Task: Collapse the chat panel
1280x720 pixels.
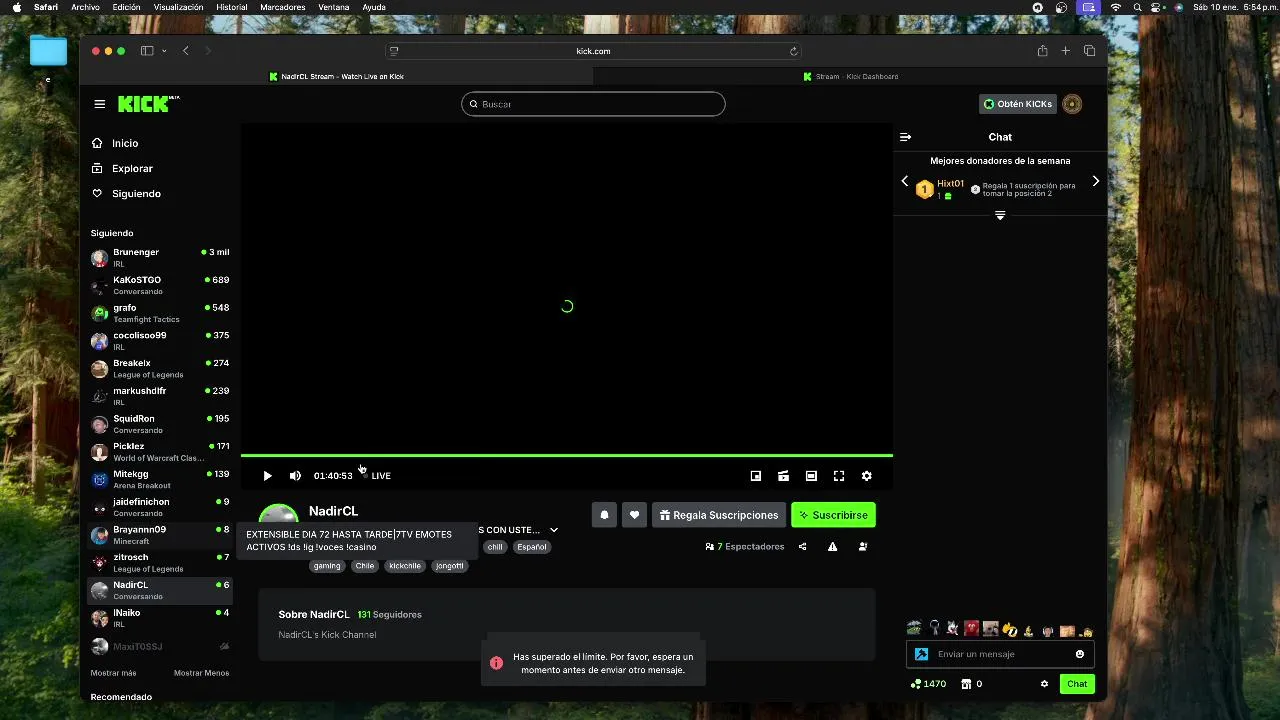Action: (905, 137)
